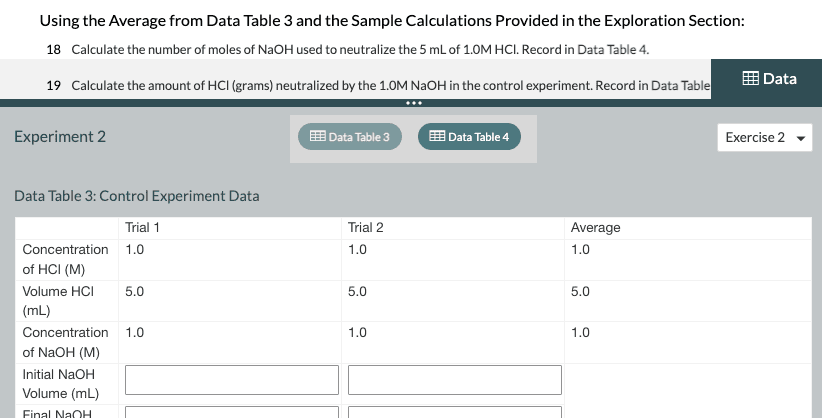Screen dimensions: 822x418
Task: Click Trial 1 Final NaOH Volume field
Action: [x=232, y=412]
